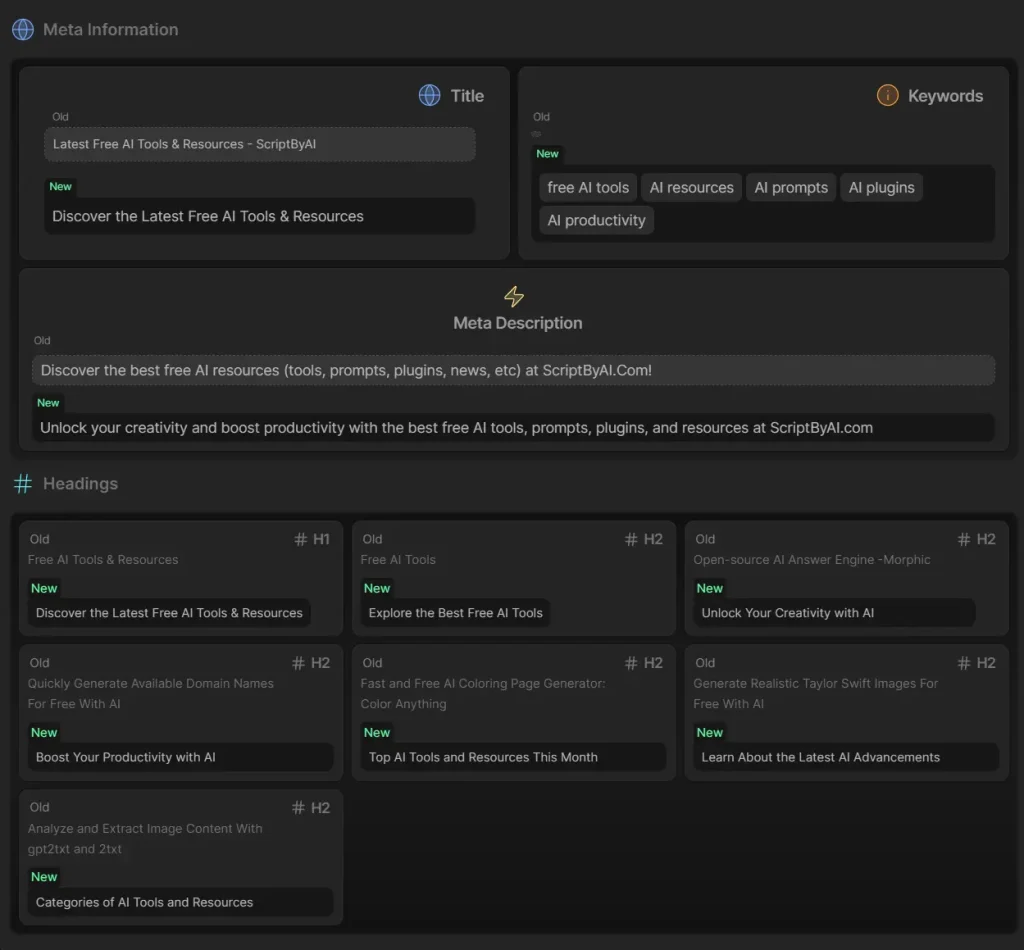Screen dimensions: 1024x950
Task: Click the old meta description field
Action: click(513, 369)
